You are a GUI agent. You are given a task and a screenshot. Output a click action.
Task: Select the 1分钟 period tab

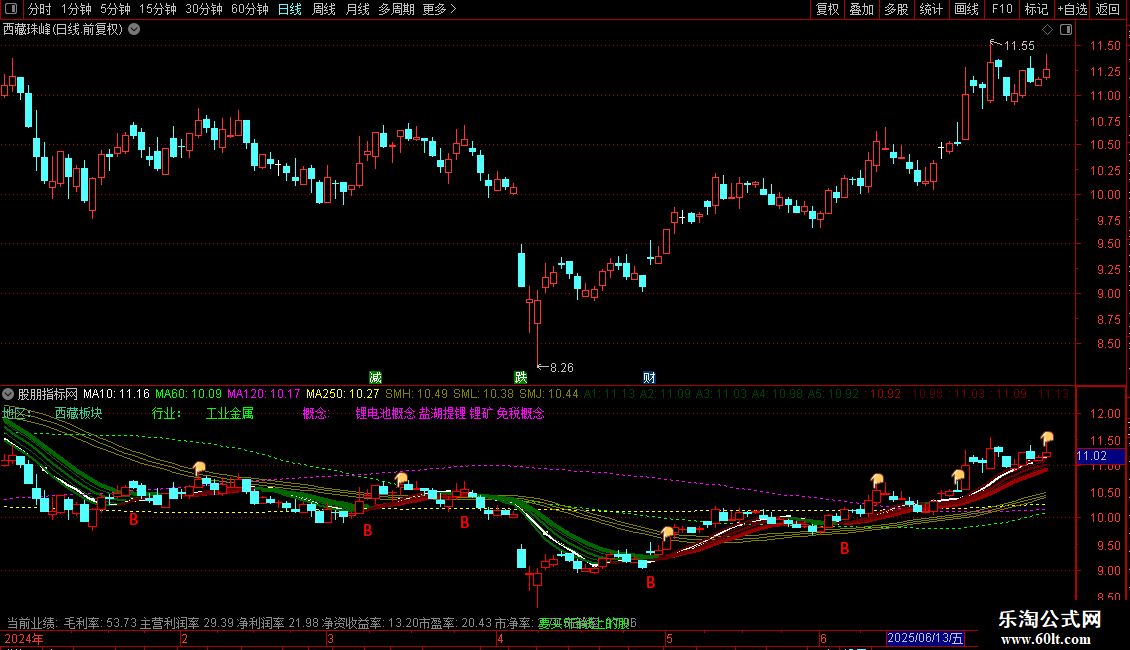[x=76, y=9]
